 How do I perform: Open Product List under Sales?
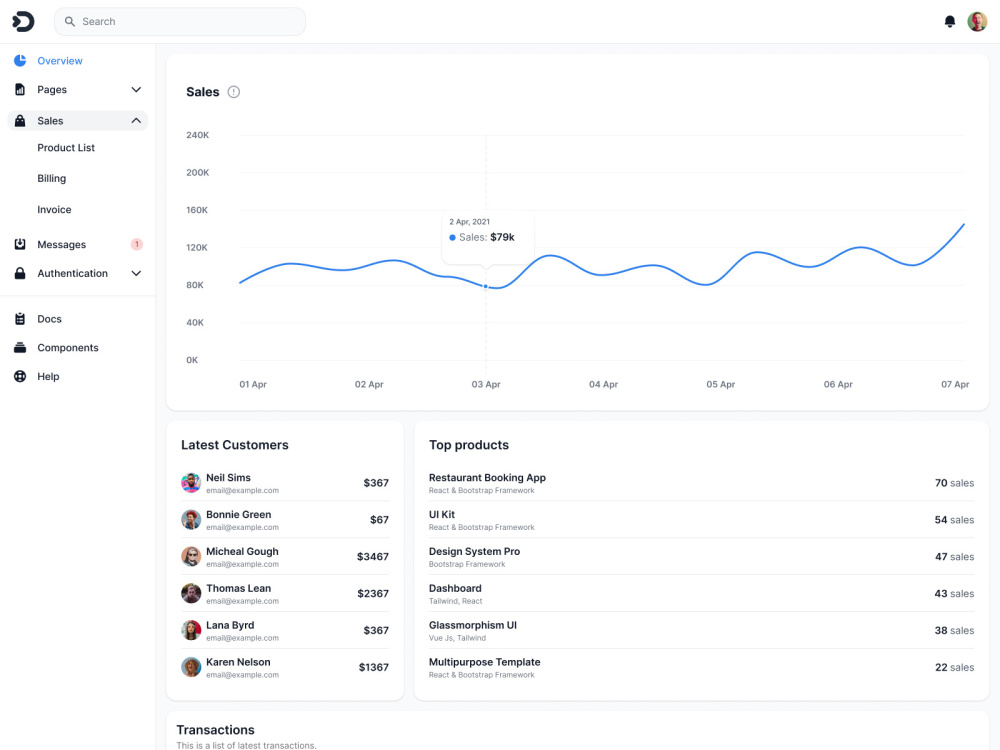66,147
